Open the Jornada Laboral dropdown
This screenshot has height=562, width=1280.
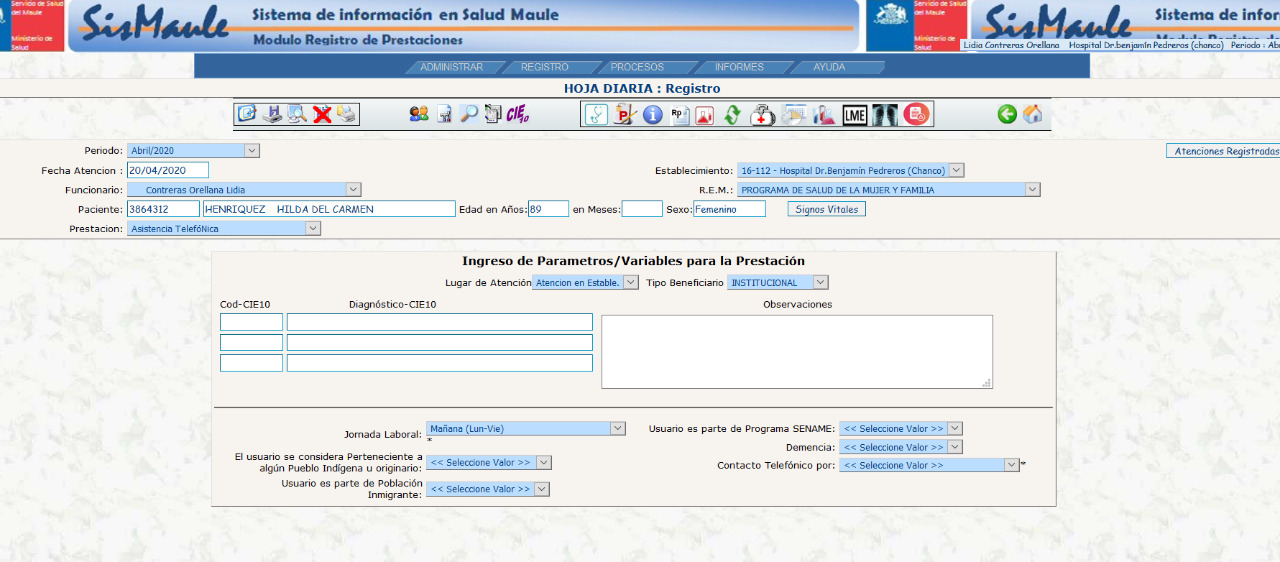617,428
